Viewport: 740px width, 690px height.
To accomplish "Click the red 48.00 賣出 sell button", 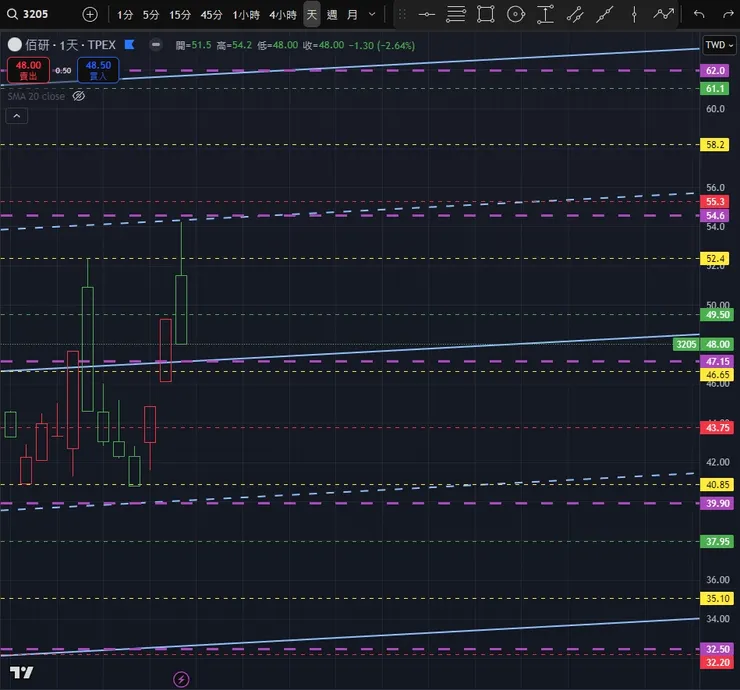I will point(26,70).
